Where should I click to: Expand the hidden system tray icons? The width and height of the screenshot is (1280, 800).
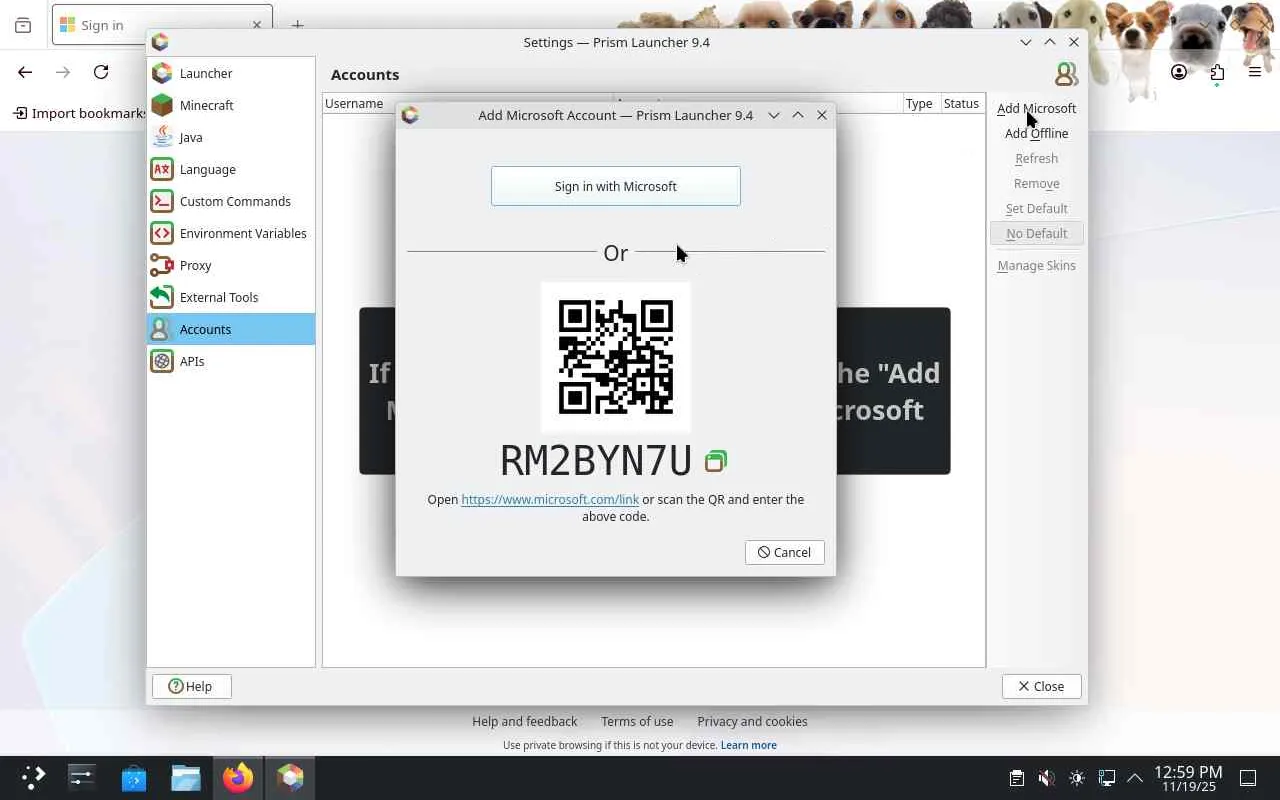[1135, 778]
